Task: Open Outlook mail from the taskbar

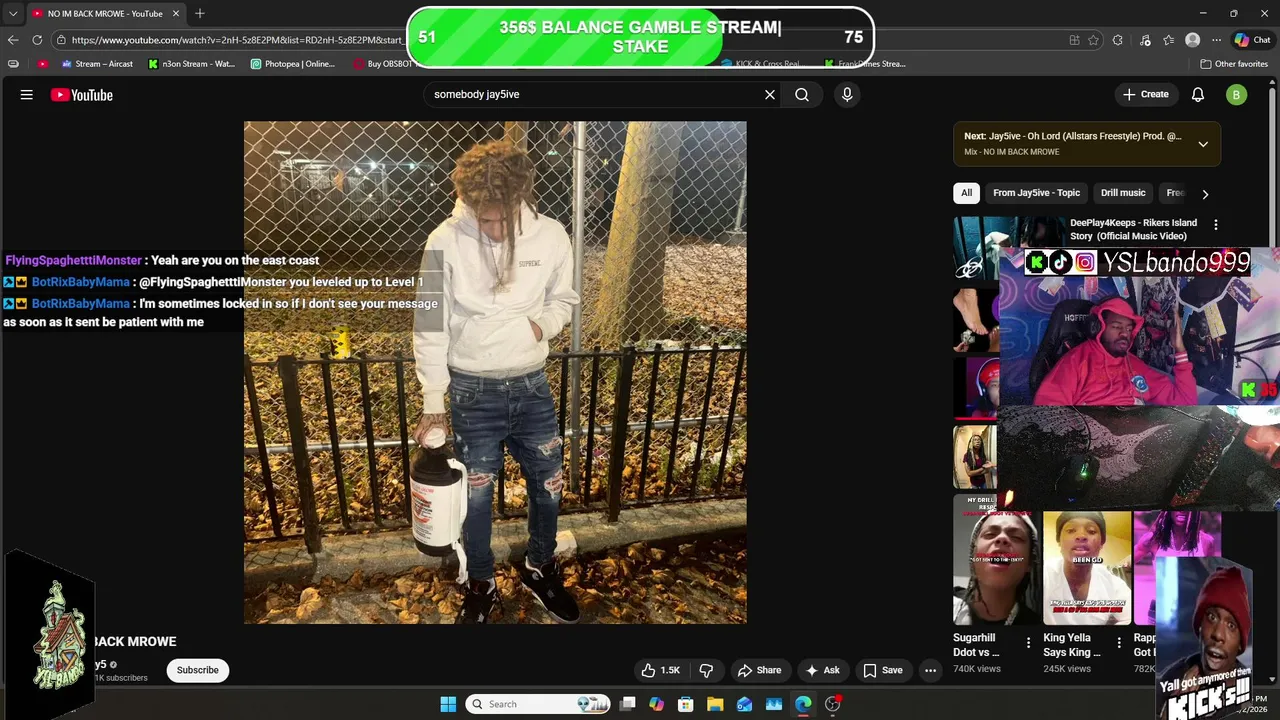Action: (x=744, y=704)
